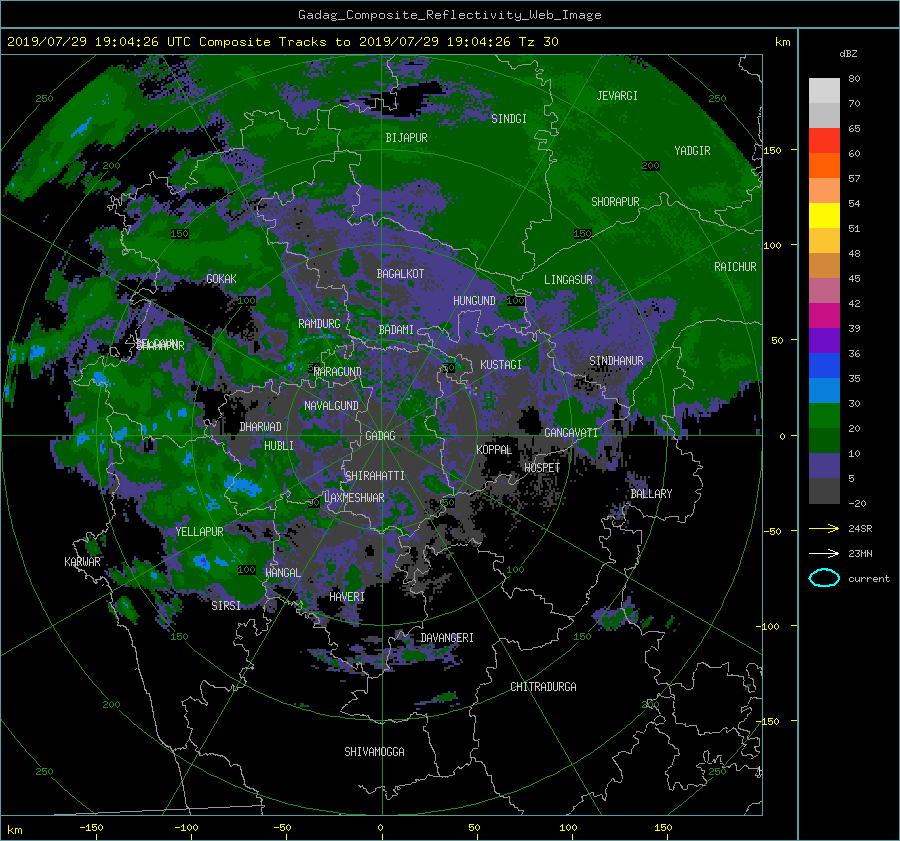900x841 pixels.
Task: Click the HAVERI city label
Action: (347, 598)
